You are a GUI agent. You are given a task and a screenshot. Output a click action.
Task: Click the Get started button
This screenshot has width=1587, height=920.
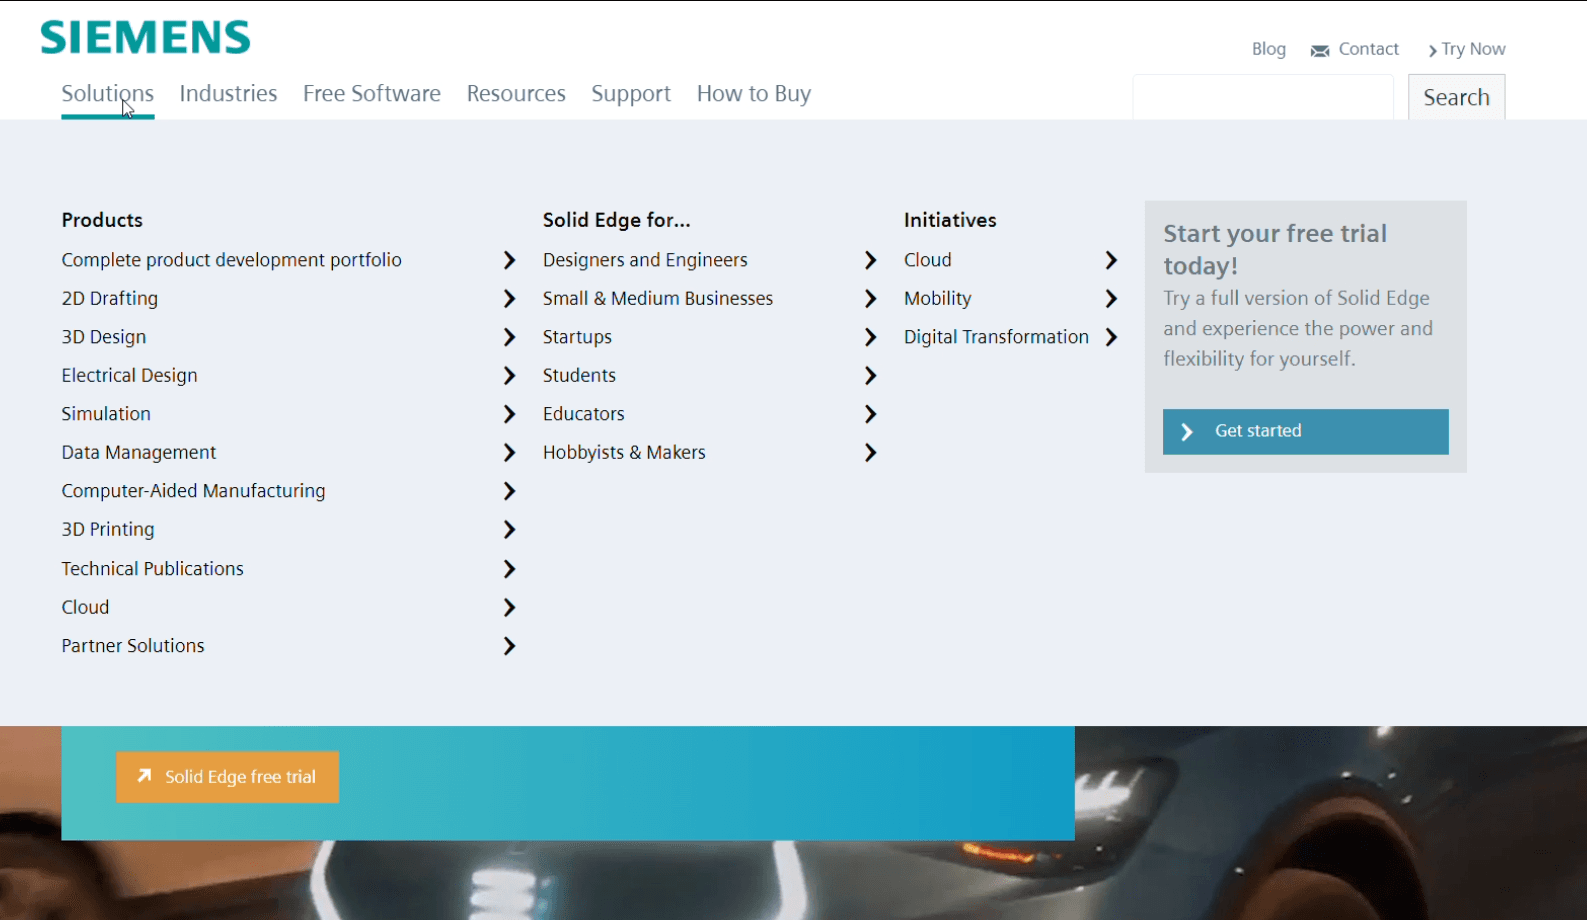pos(1306,432)
